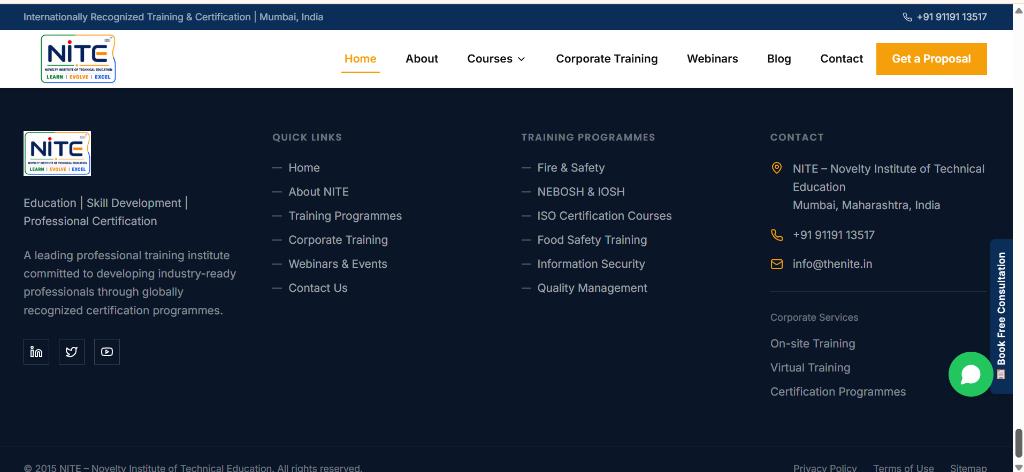1024x472 pixels.
Task: Open the LinkedIn social icon
Action: pos(36,352)
